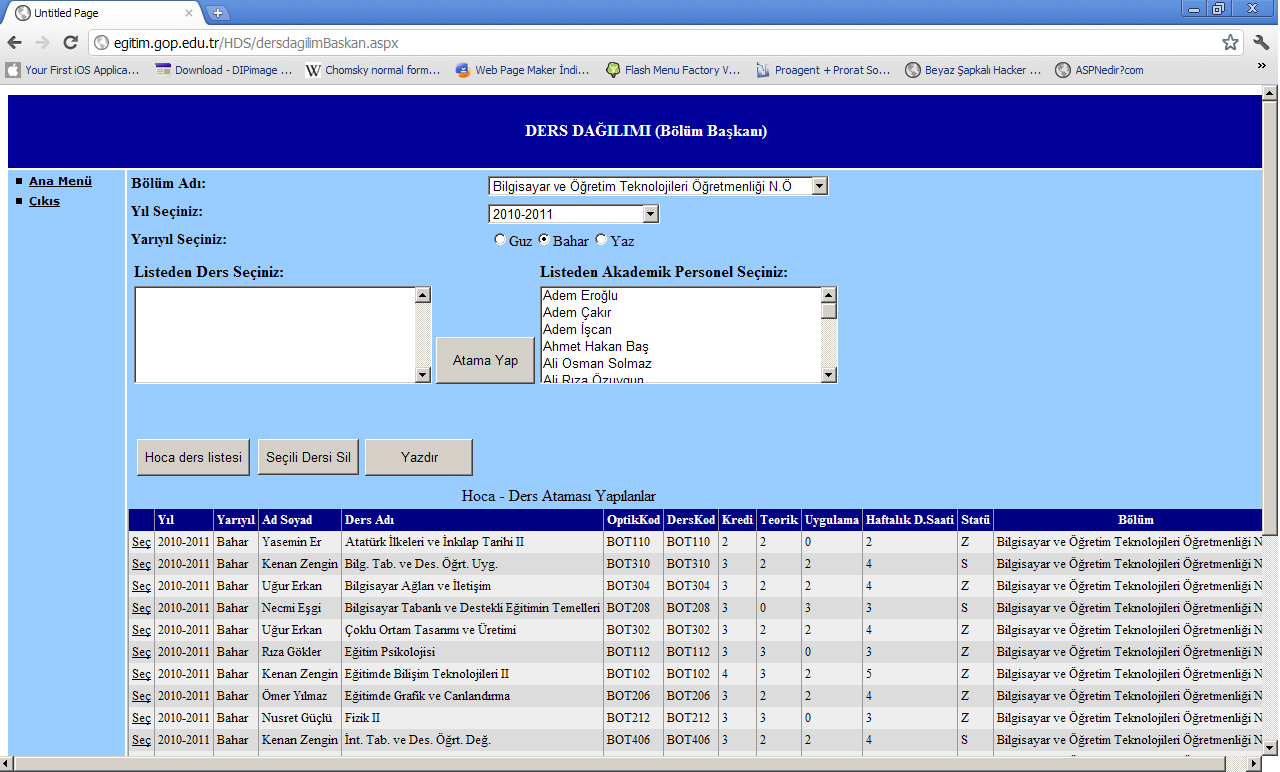Select the Bahar semester radio button
The width and height of the screenshot is (1280, 772).
[x=544, y=240]
